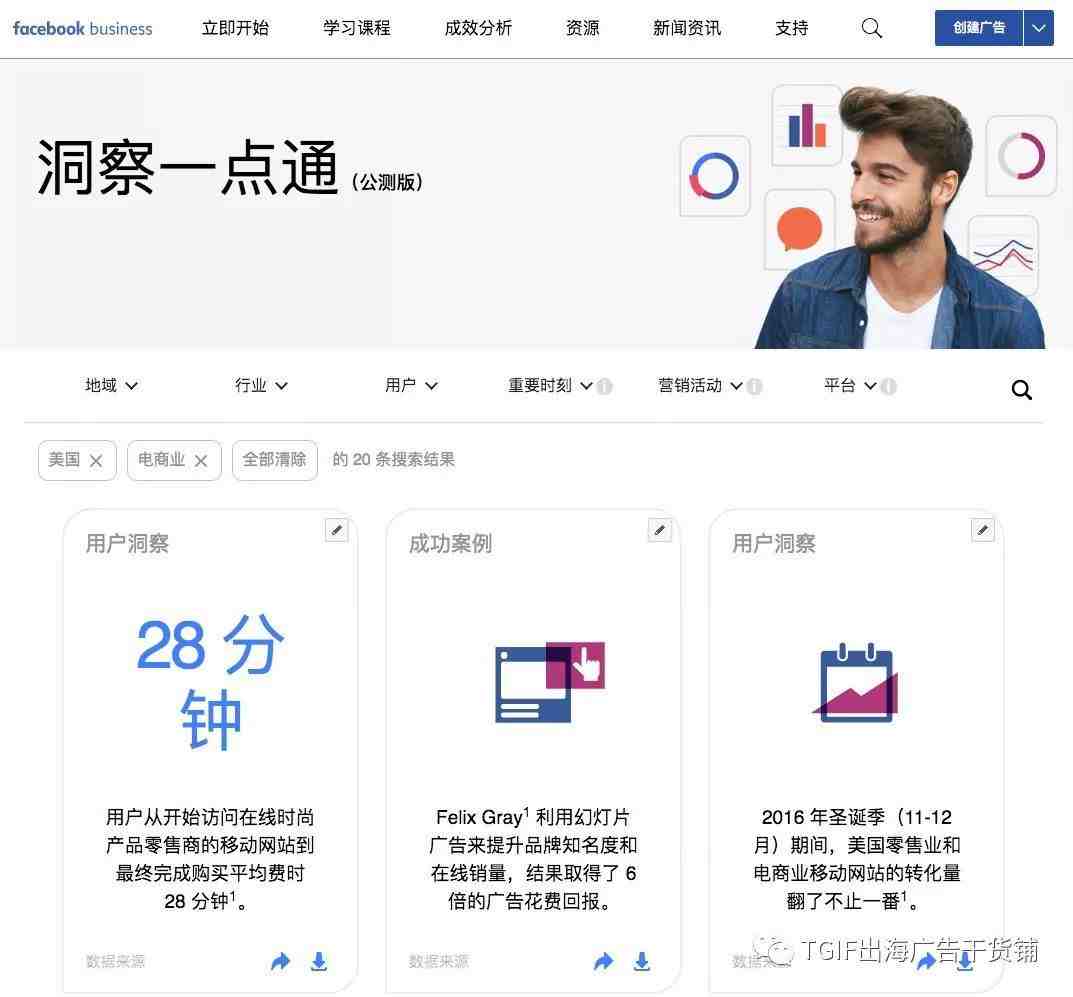This screenshot has height=997, width=1073.
Task: Expand the 用户 filter dropdown
Action: (x=411, y=385)
